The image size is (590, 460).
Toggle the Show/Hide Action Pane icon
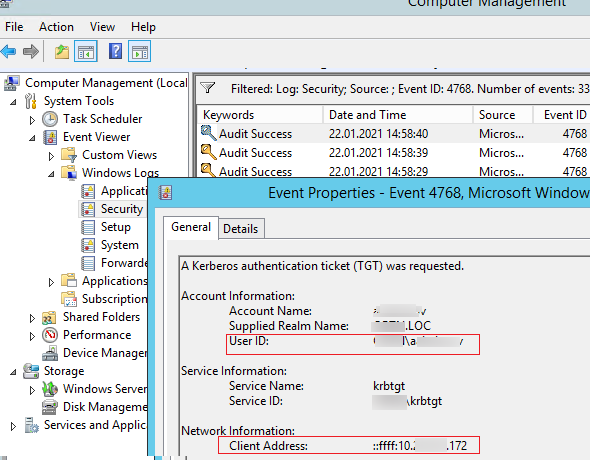pos(140,51)
